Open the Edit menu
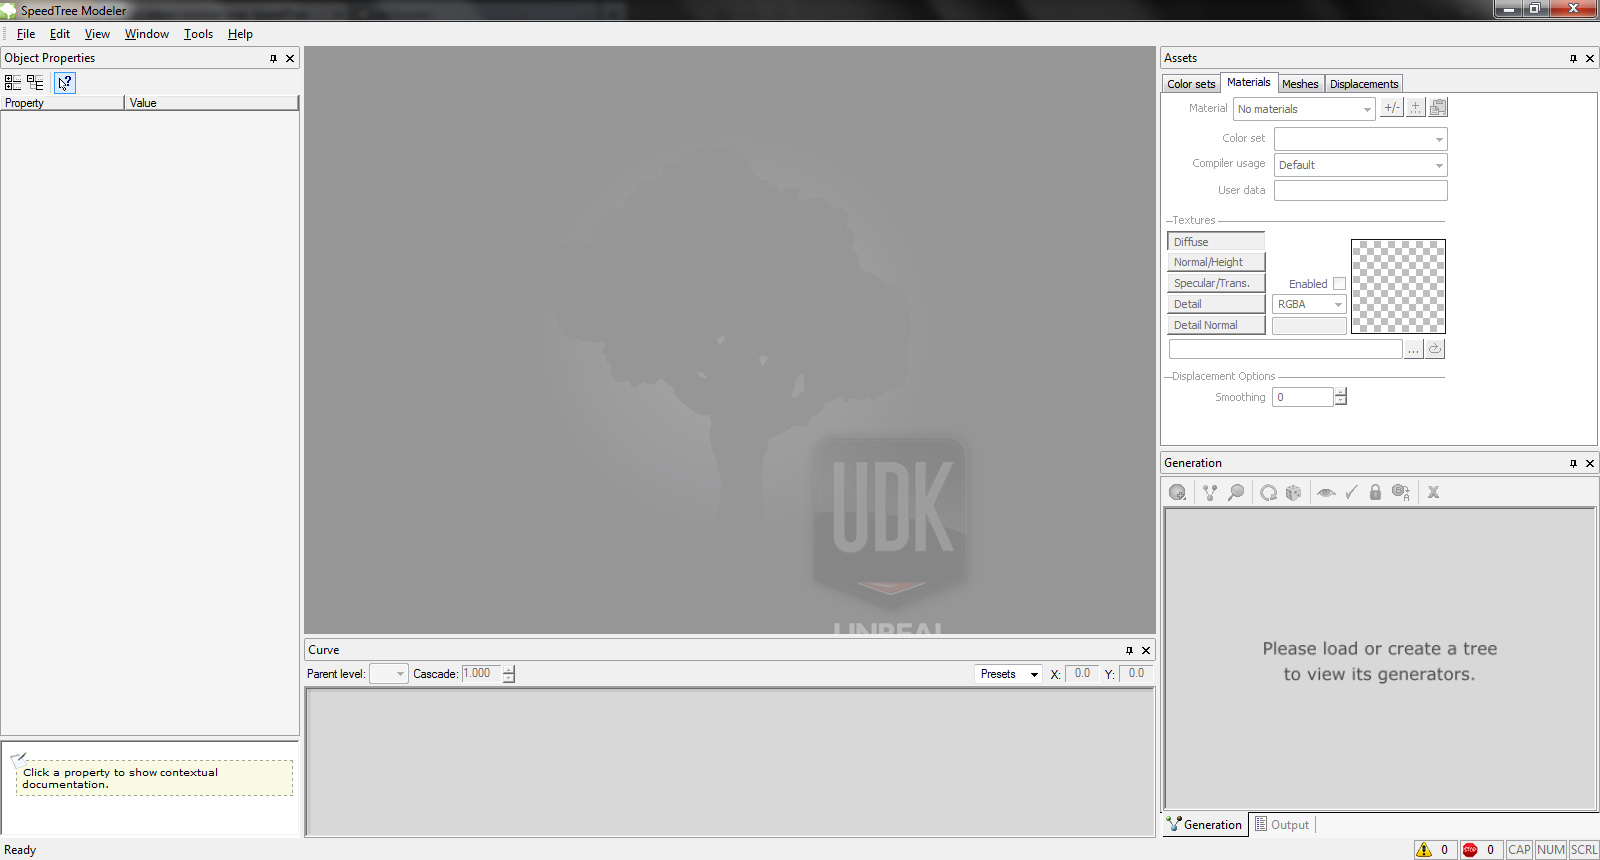This screenshot has width=1600, height=860. click(x=60, y=34)
